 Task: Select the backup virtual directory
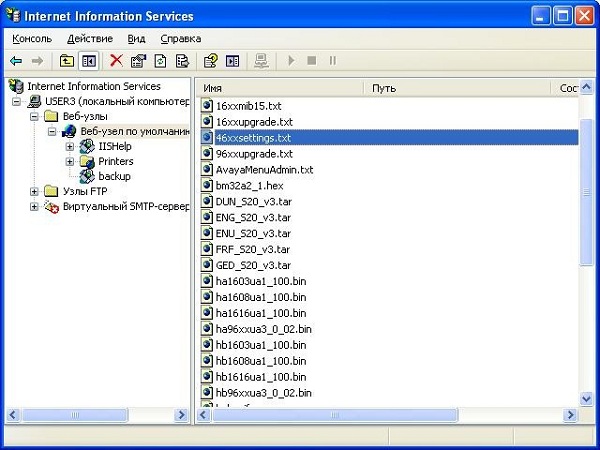coord(114,176)
